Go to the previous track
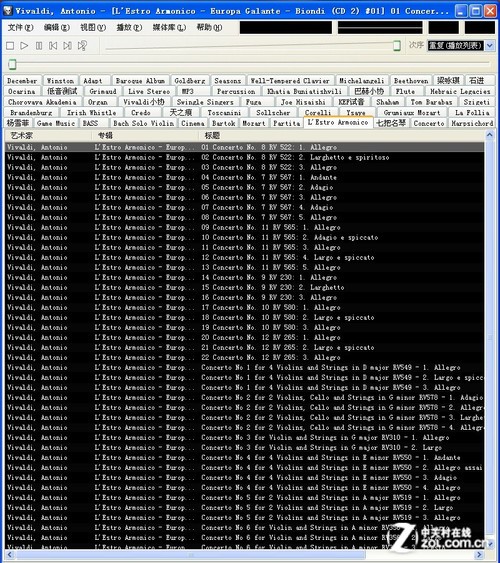Screen dimensions: 500x563 (53, 46)
